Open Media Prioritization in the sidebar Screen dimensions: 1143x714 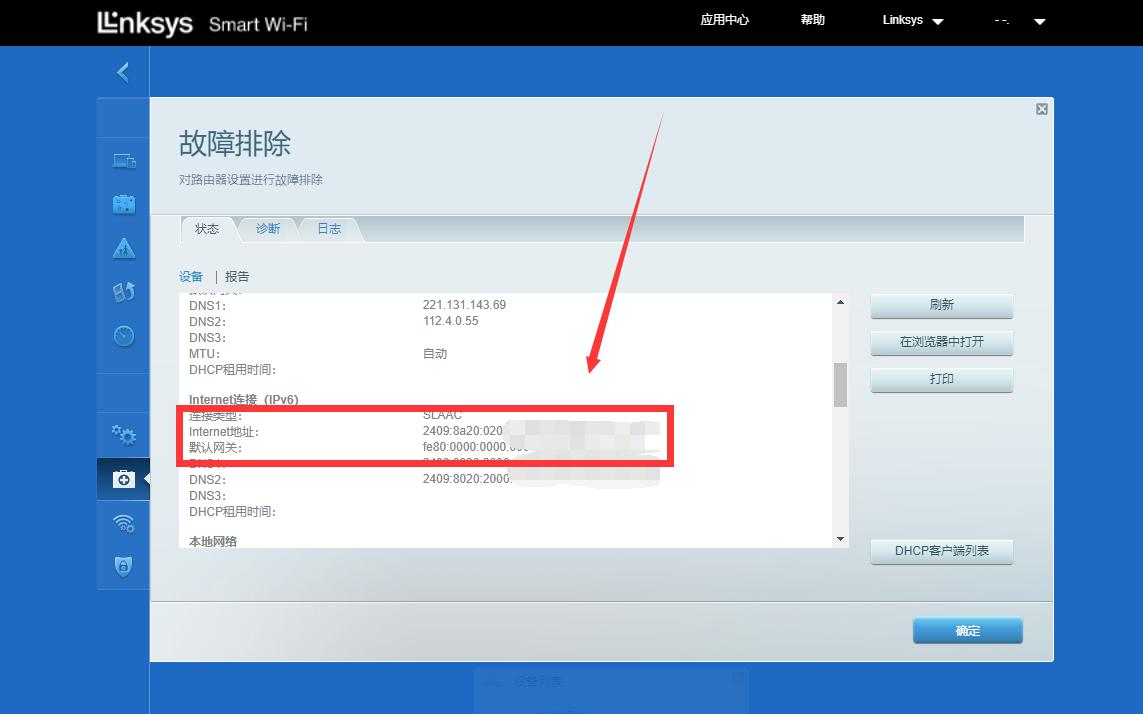(x=122, y=292)
